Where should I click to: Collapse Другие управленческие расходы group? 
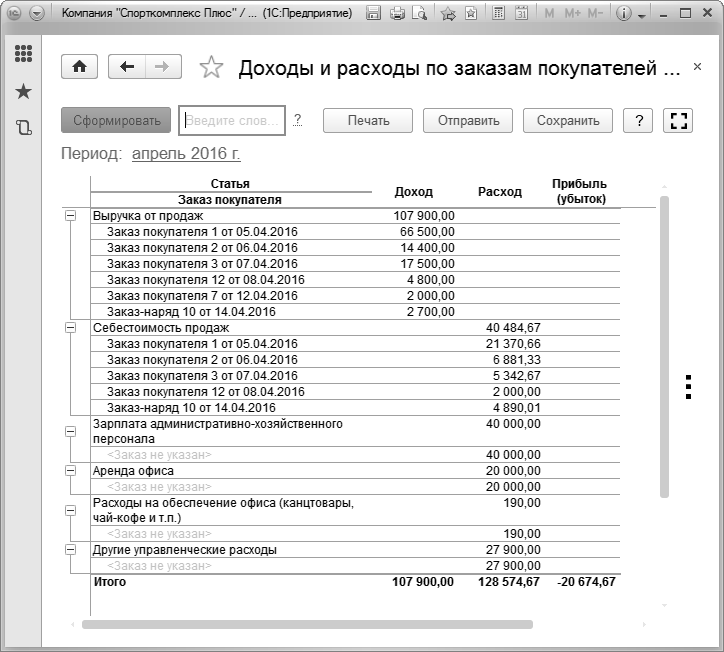click(71, 549)
